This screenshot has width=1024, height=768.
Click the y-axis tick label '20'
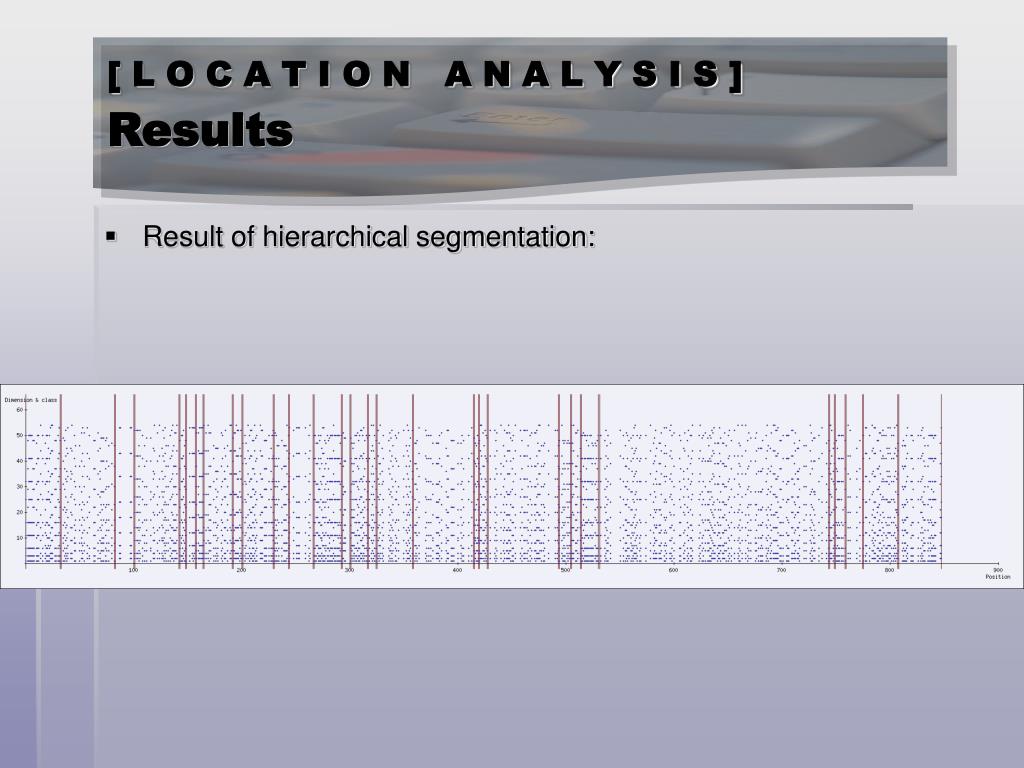click(x=20, y=512)
